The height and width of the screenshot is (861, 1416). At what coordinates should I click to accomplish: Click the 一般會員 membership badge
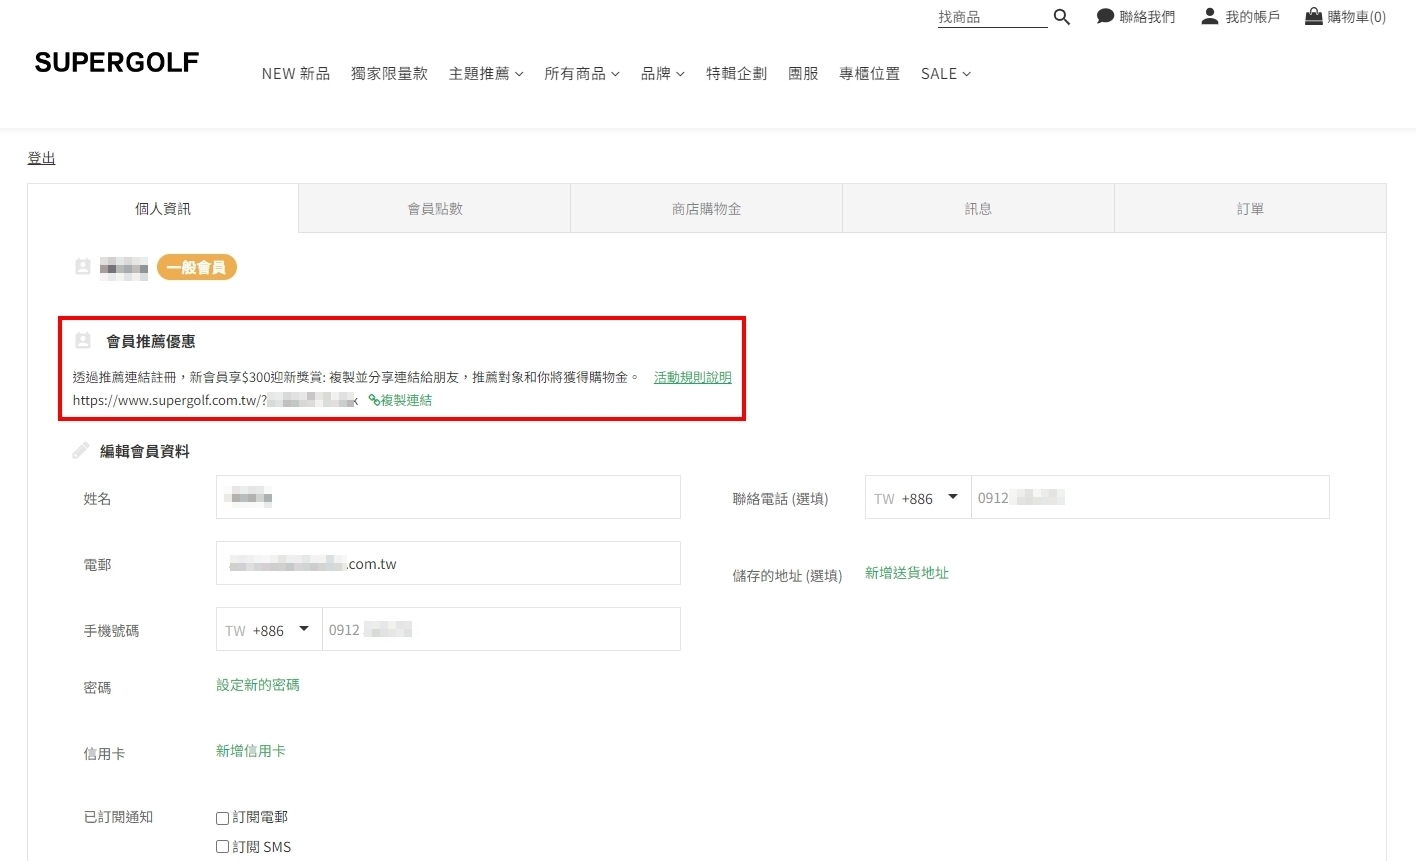click(197, 268)
